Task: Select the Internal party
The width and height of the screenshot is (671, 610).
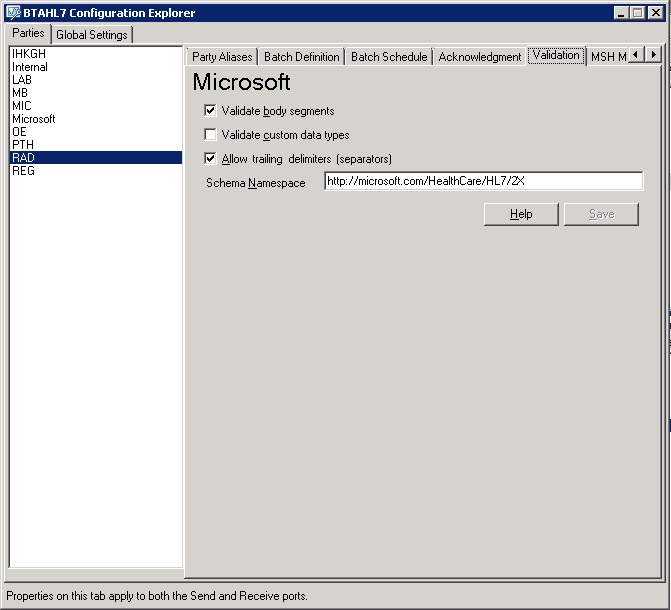Action: [x=96, y=67]
